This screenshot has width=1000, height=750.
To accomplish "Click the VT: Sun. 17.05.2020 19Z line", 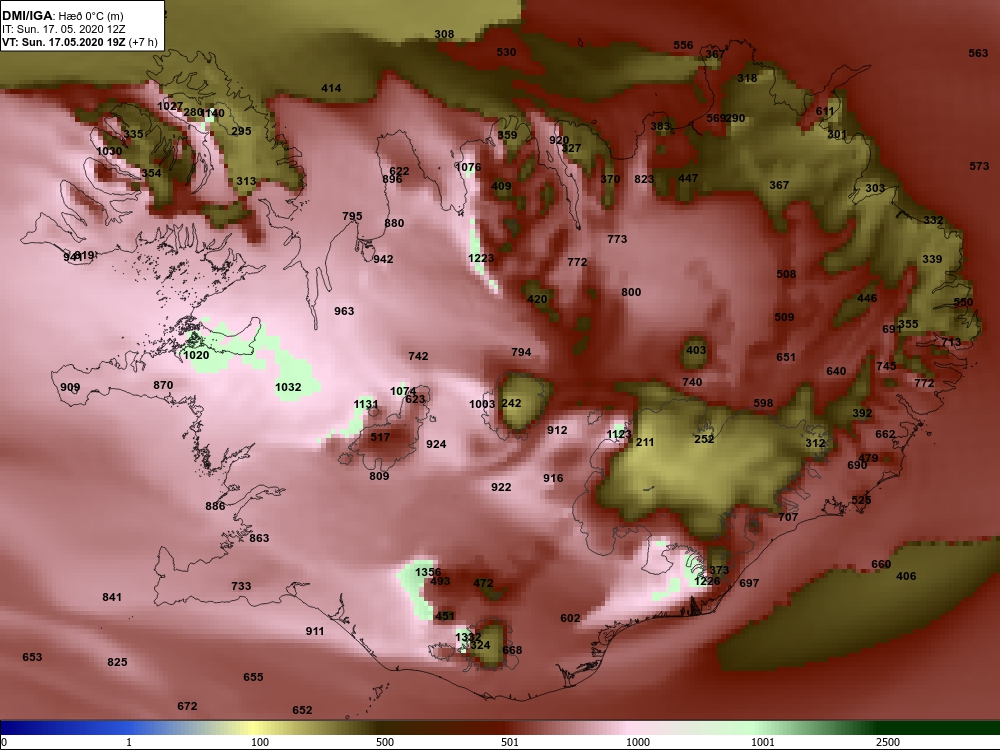I will (80, 42).
